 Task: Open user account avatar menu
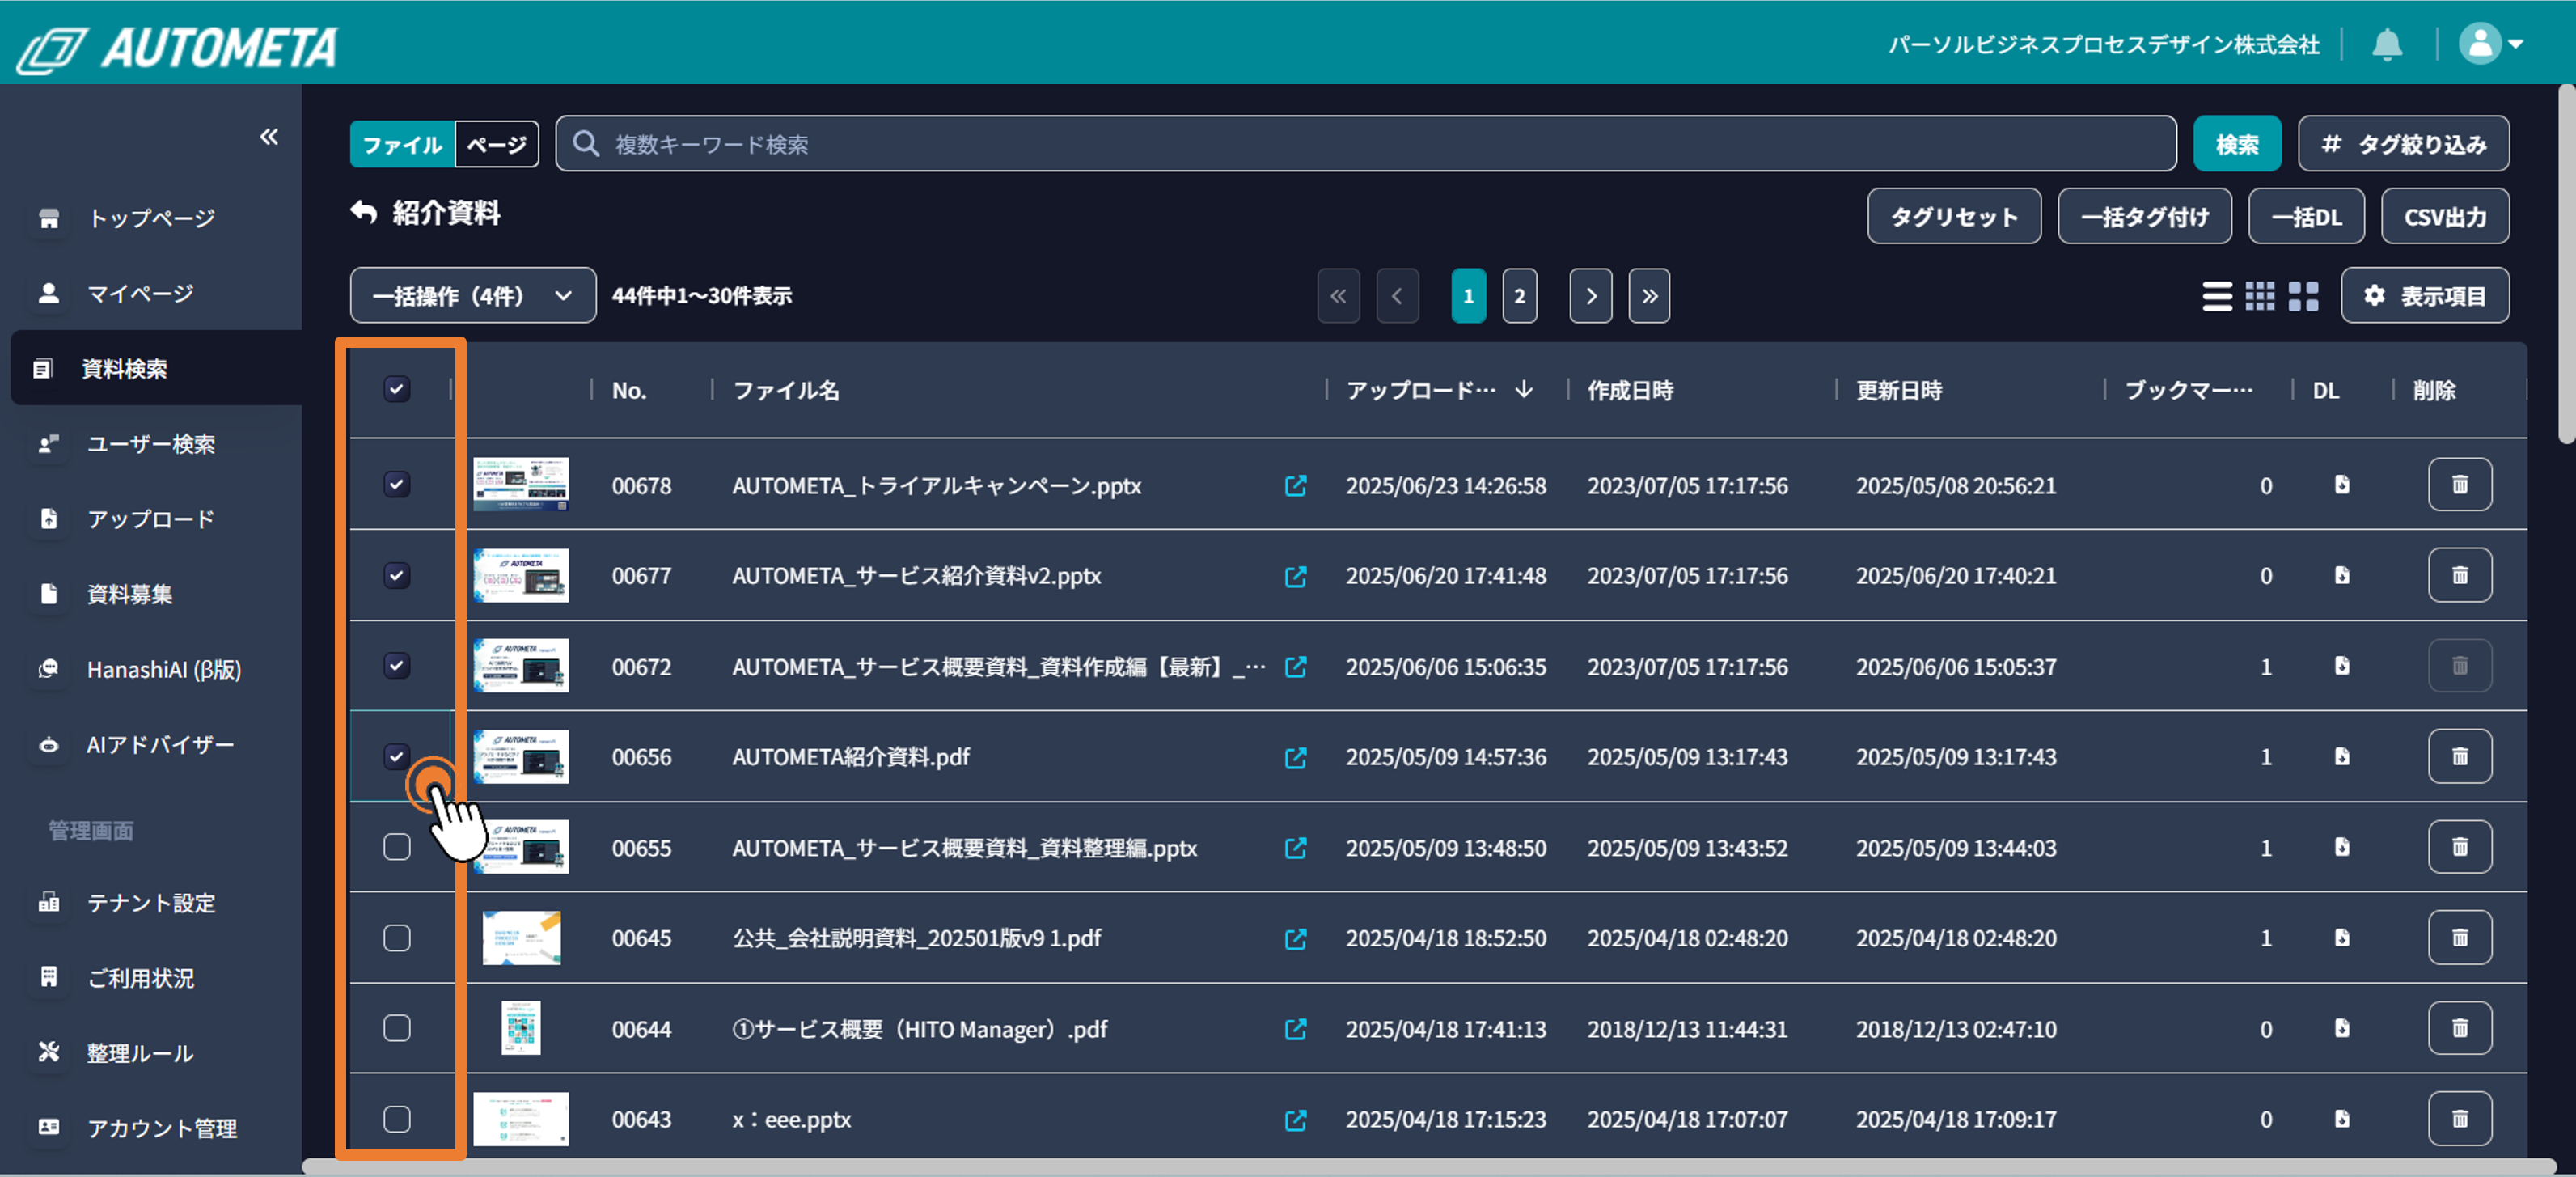(x=2491, y=44)
